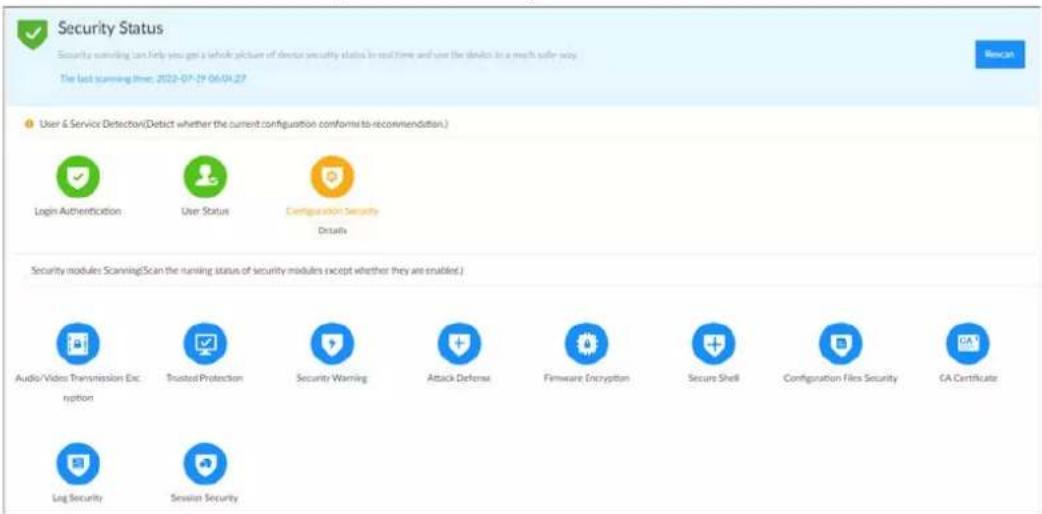Click the Trusted Protection label
The width and height of the screenshot is (1042, 514).
205,378
